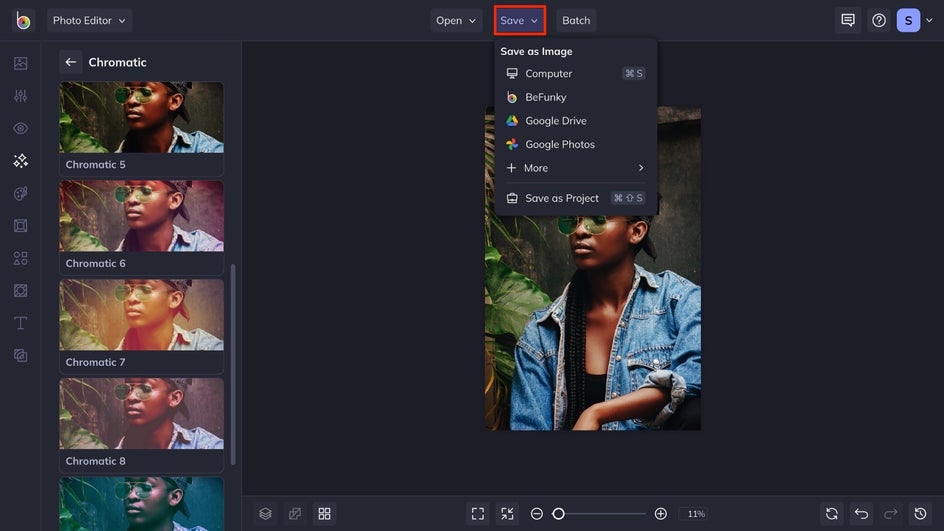Viewport: 944px width, 531px height.
Task: Click the BeFunky logo icon
Action: [x=23, y=20]
